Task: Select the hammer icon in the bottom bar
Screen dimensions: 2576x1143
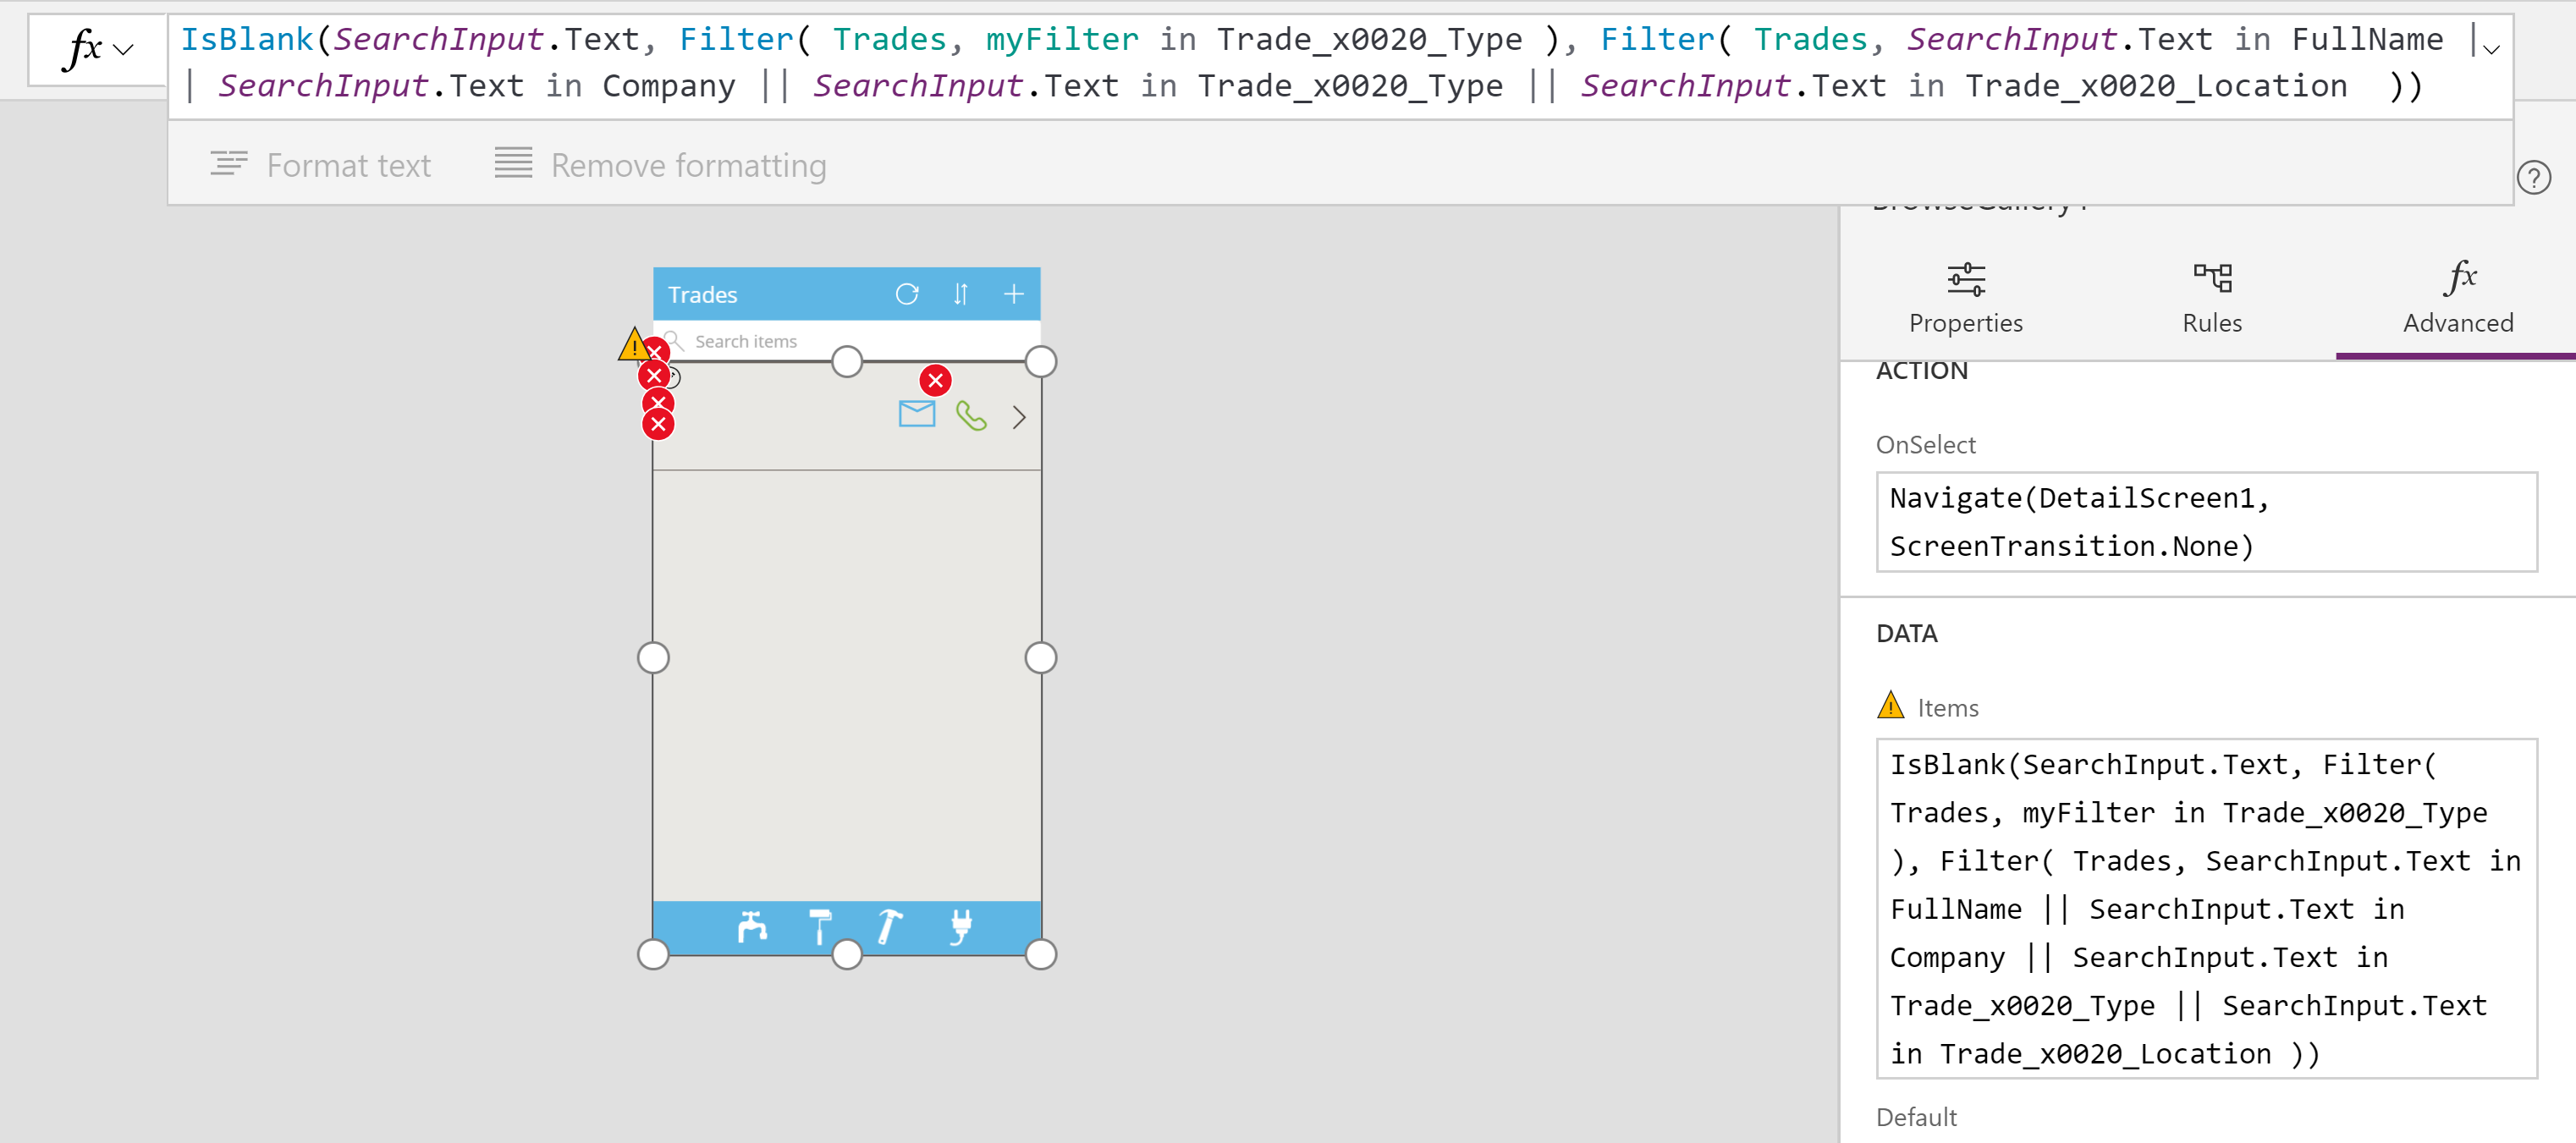Action: pyautogui.click(x=889, y=928)
